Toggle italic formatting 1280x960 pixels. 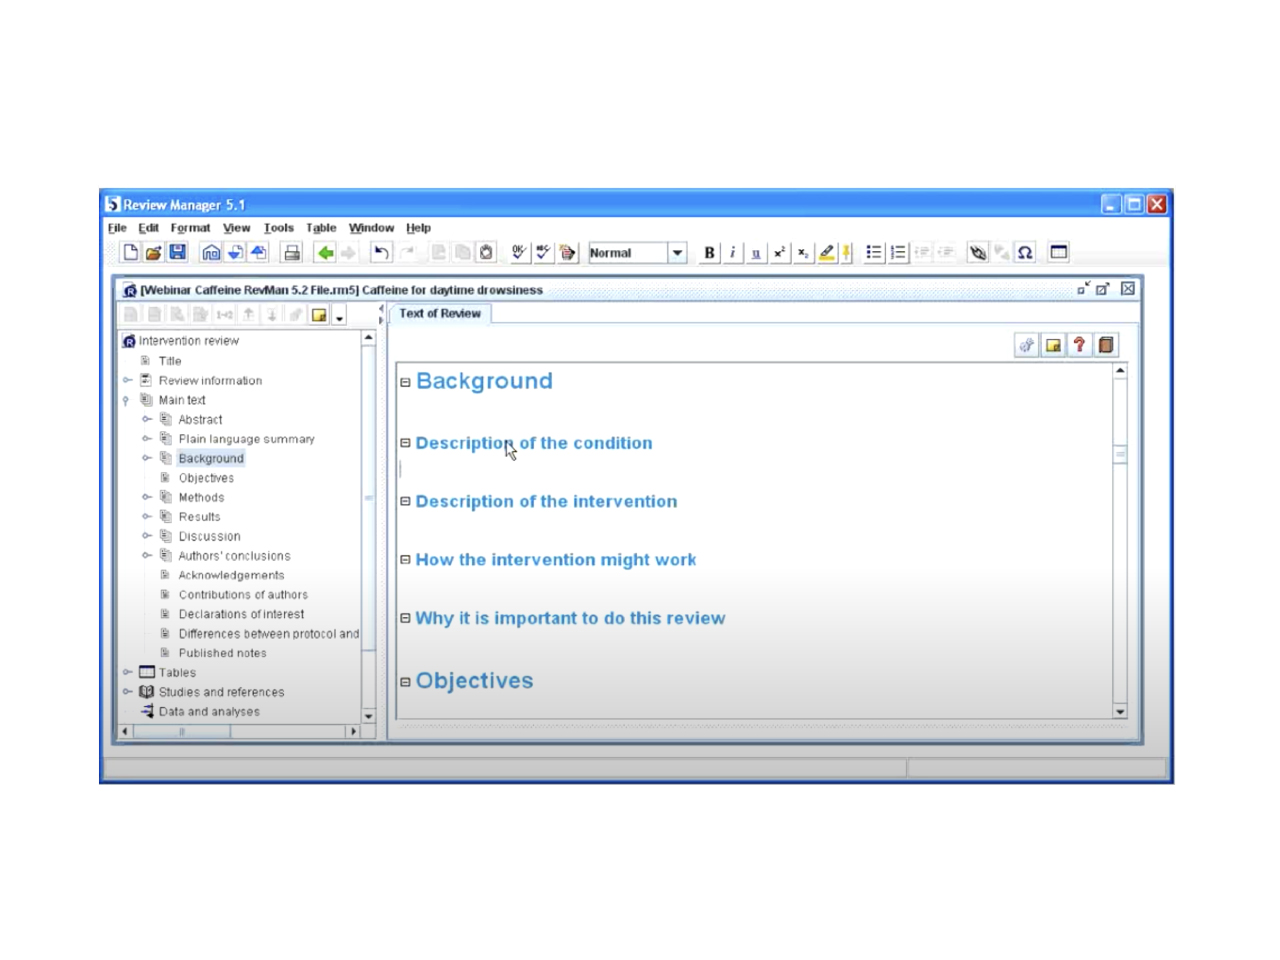pyautogui.click(x=732, y=253)
